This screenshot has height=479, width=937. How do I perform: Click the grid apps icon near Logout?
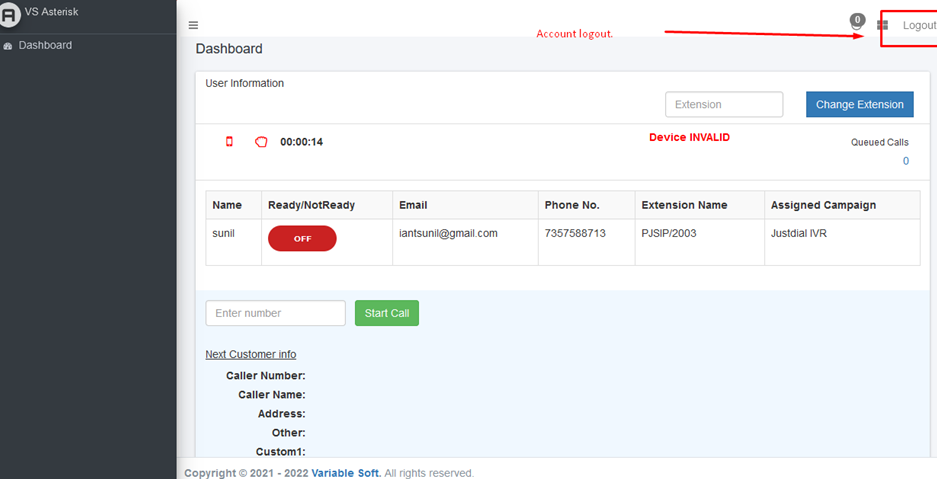click(883, 26)
